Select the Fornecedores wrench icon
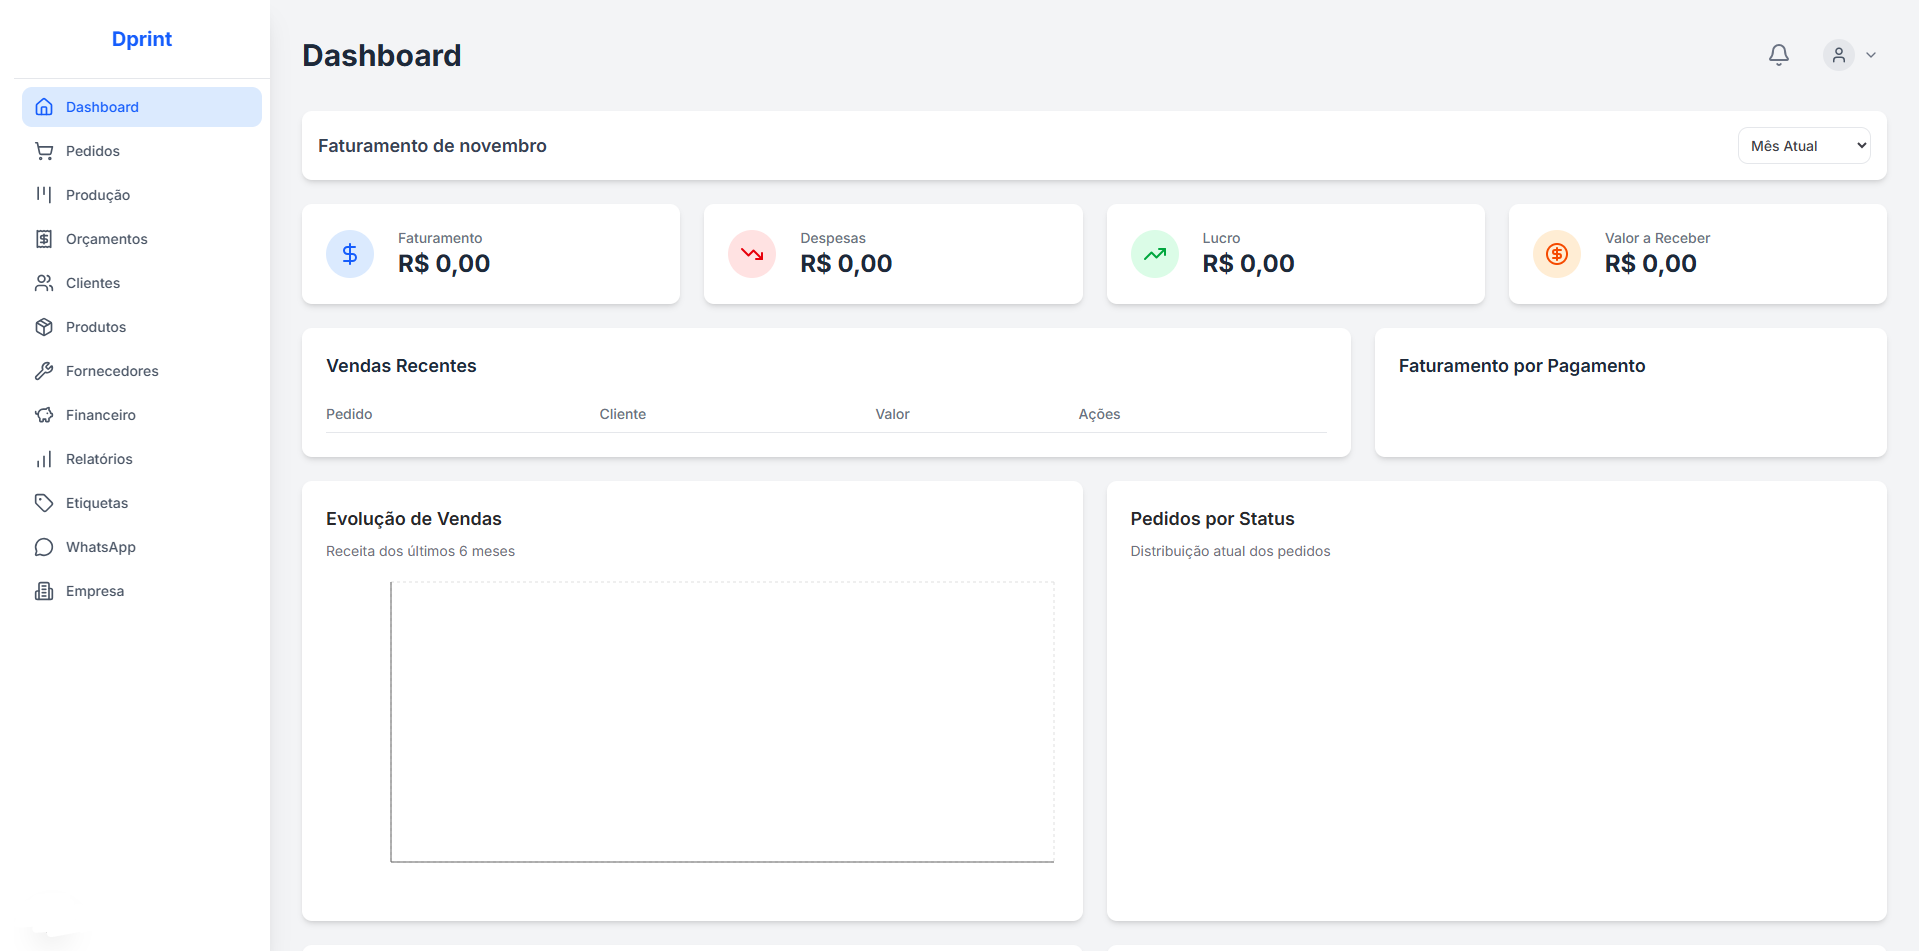1919x951 pixels. tap(44, 370)
